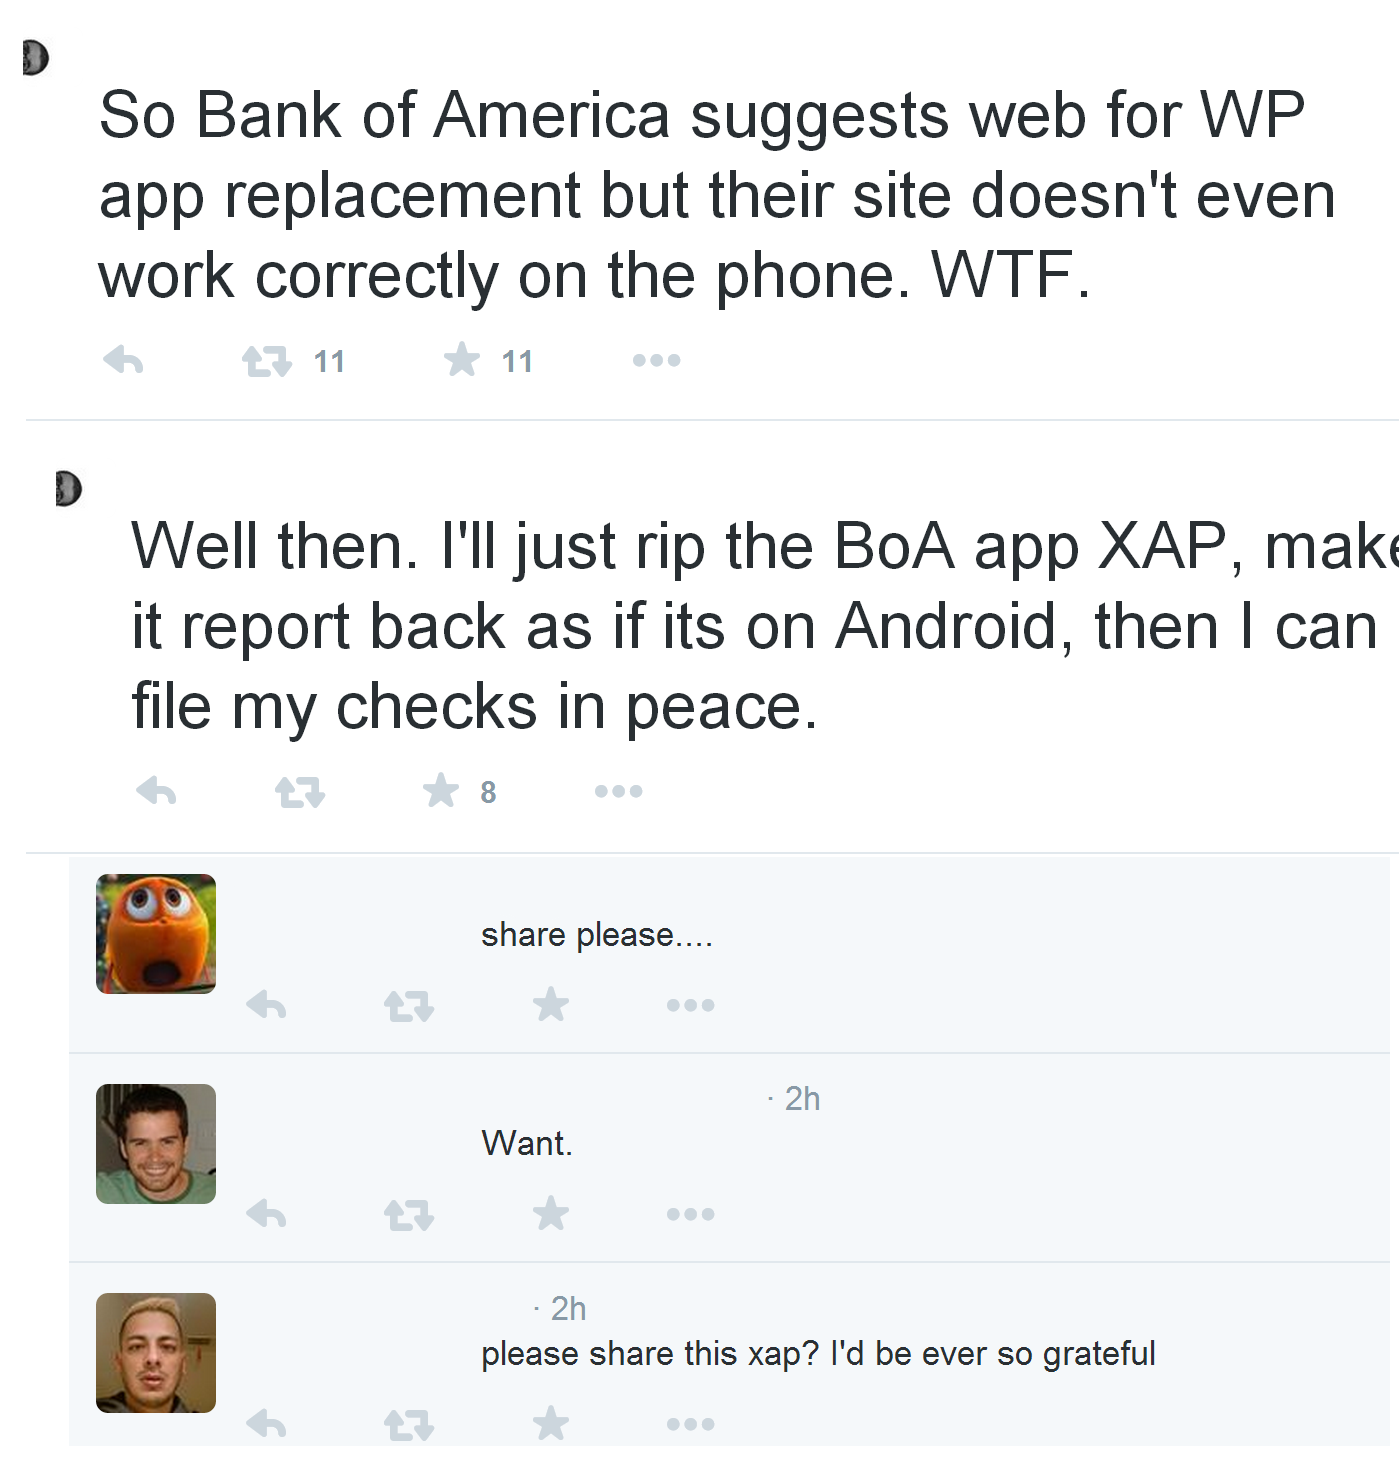The height and width of the screenshot is (1459, 1399).
Task: Open the smiling man in green shirt avatar
Action: (156, 1144)
